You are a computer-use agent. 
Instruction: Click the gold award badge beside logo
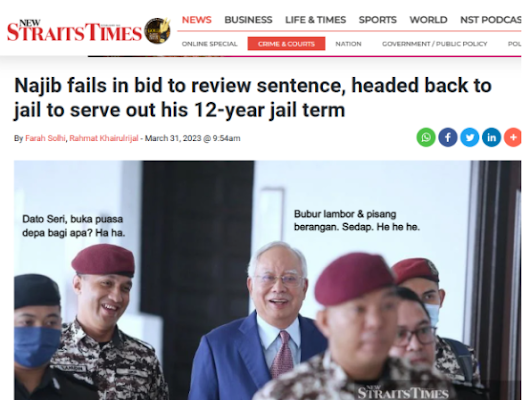(158, 30)
